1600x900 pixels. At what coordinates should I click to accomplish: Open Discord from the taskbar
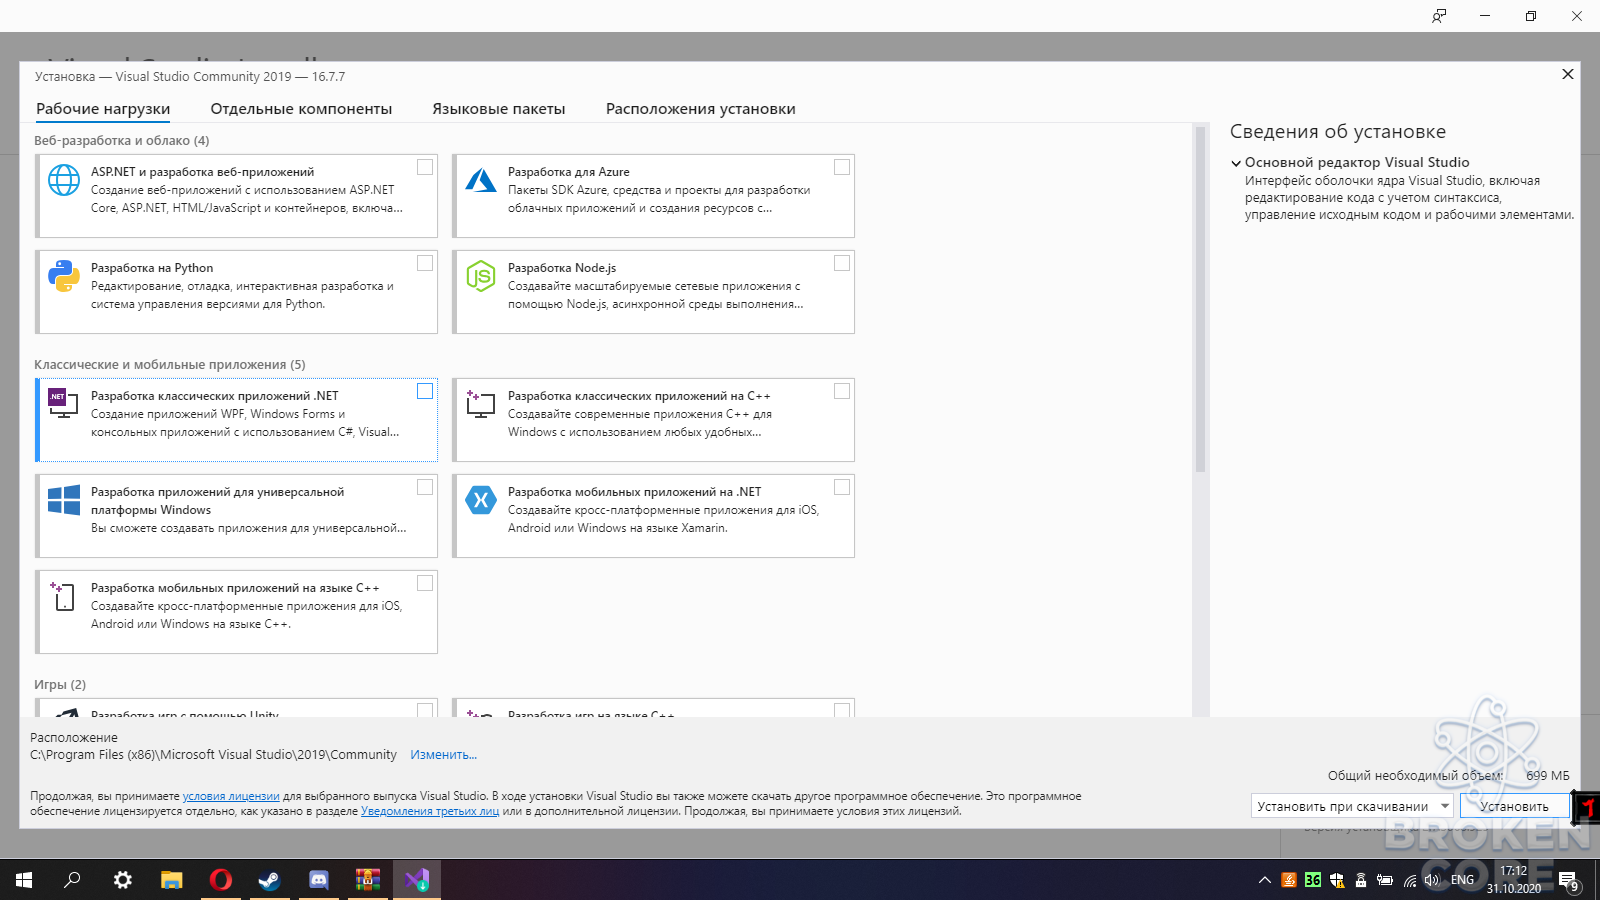(319, 880)
